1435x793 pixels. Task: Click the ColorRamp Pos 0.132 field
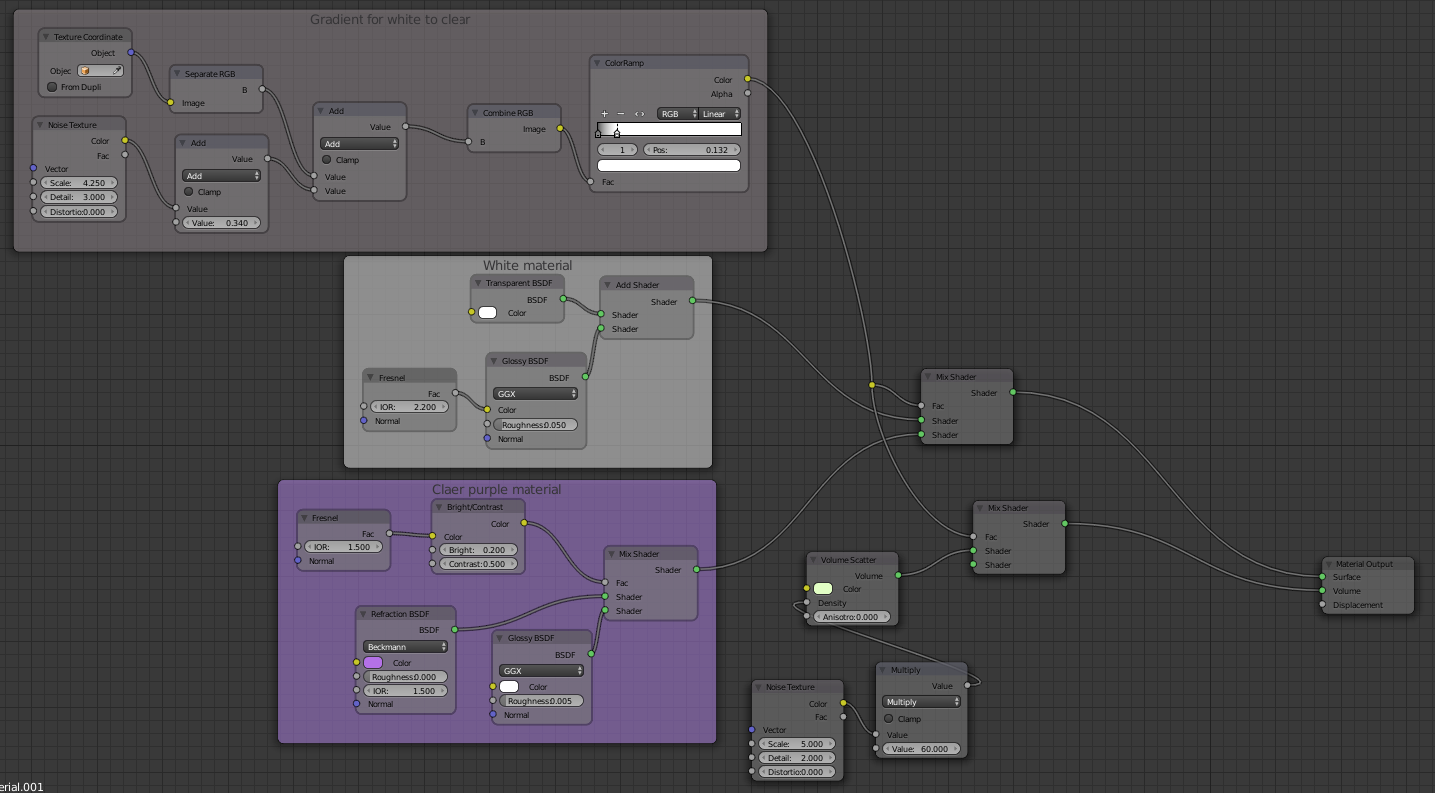[x=691, y=150]
